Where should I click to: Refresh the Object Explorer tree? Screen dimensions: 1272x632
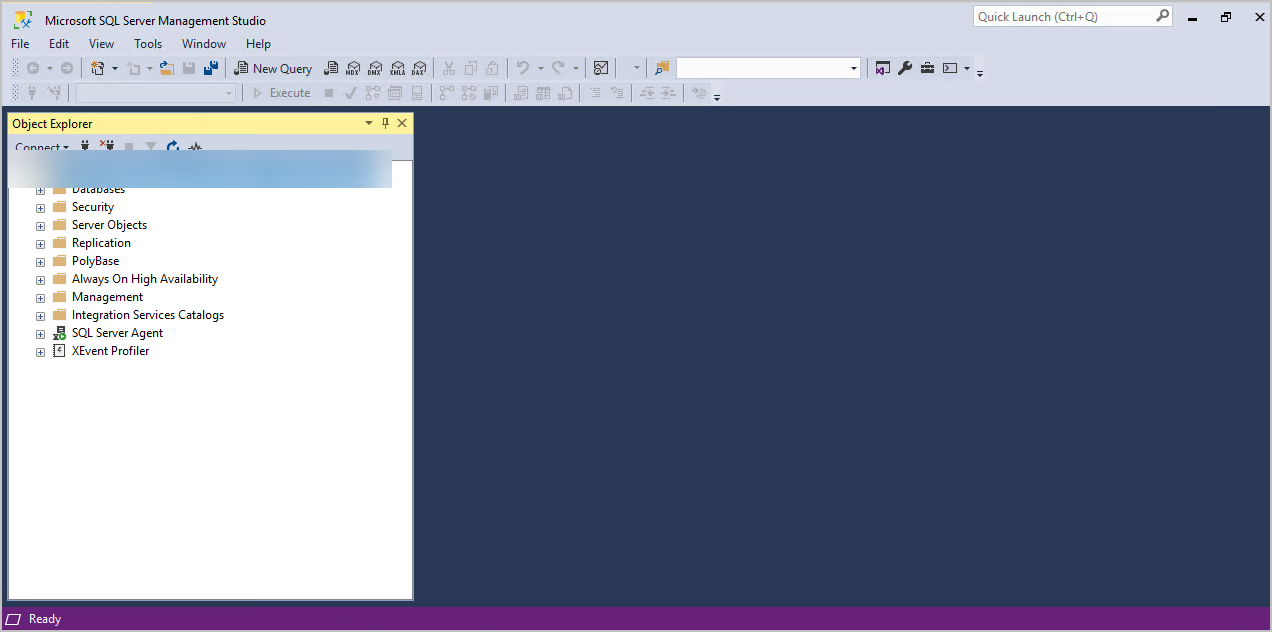172,147
